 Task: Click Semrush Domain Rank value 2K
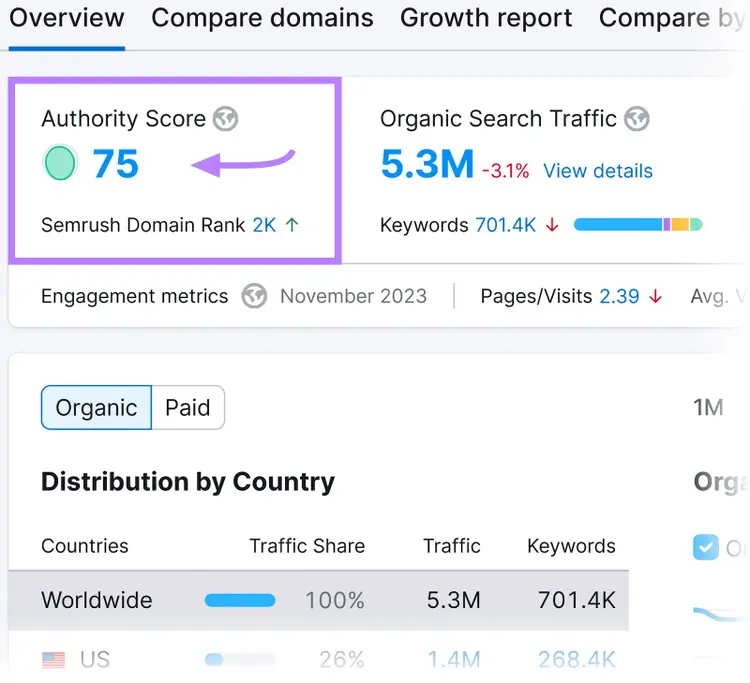264,225
